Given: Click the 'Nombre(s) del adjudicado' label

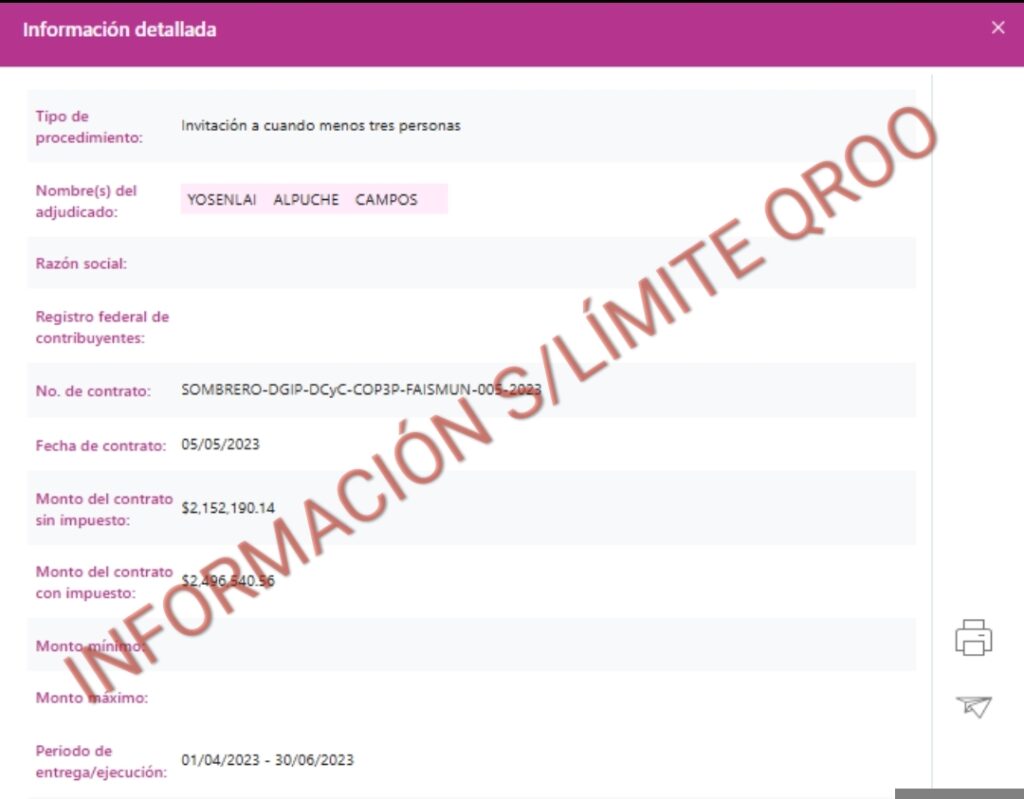Looking at the screenshot, I should (86, 201).
